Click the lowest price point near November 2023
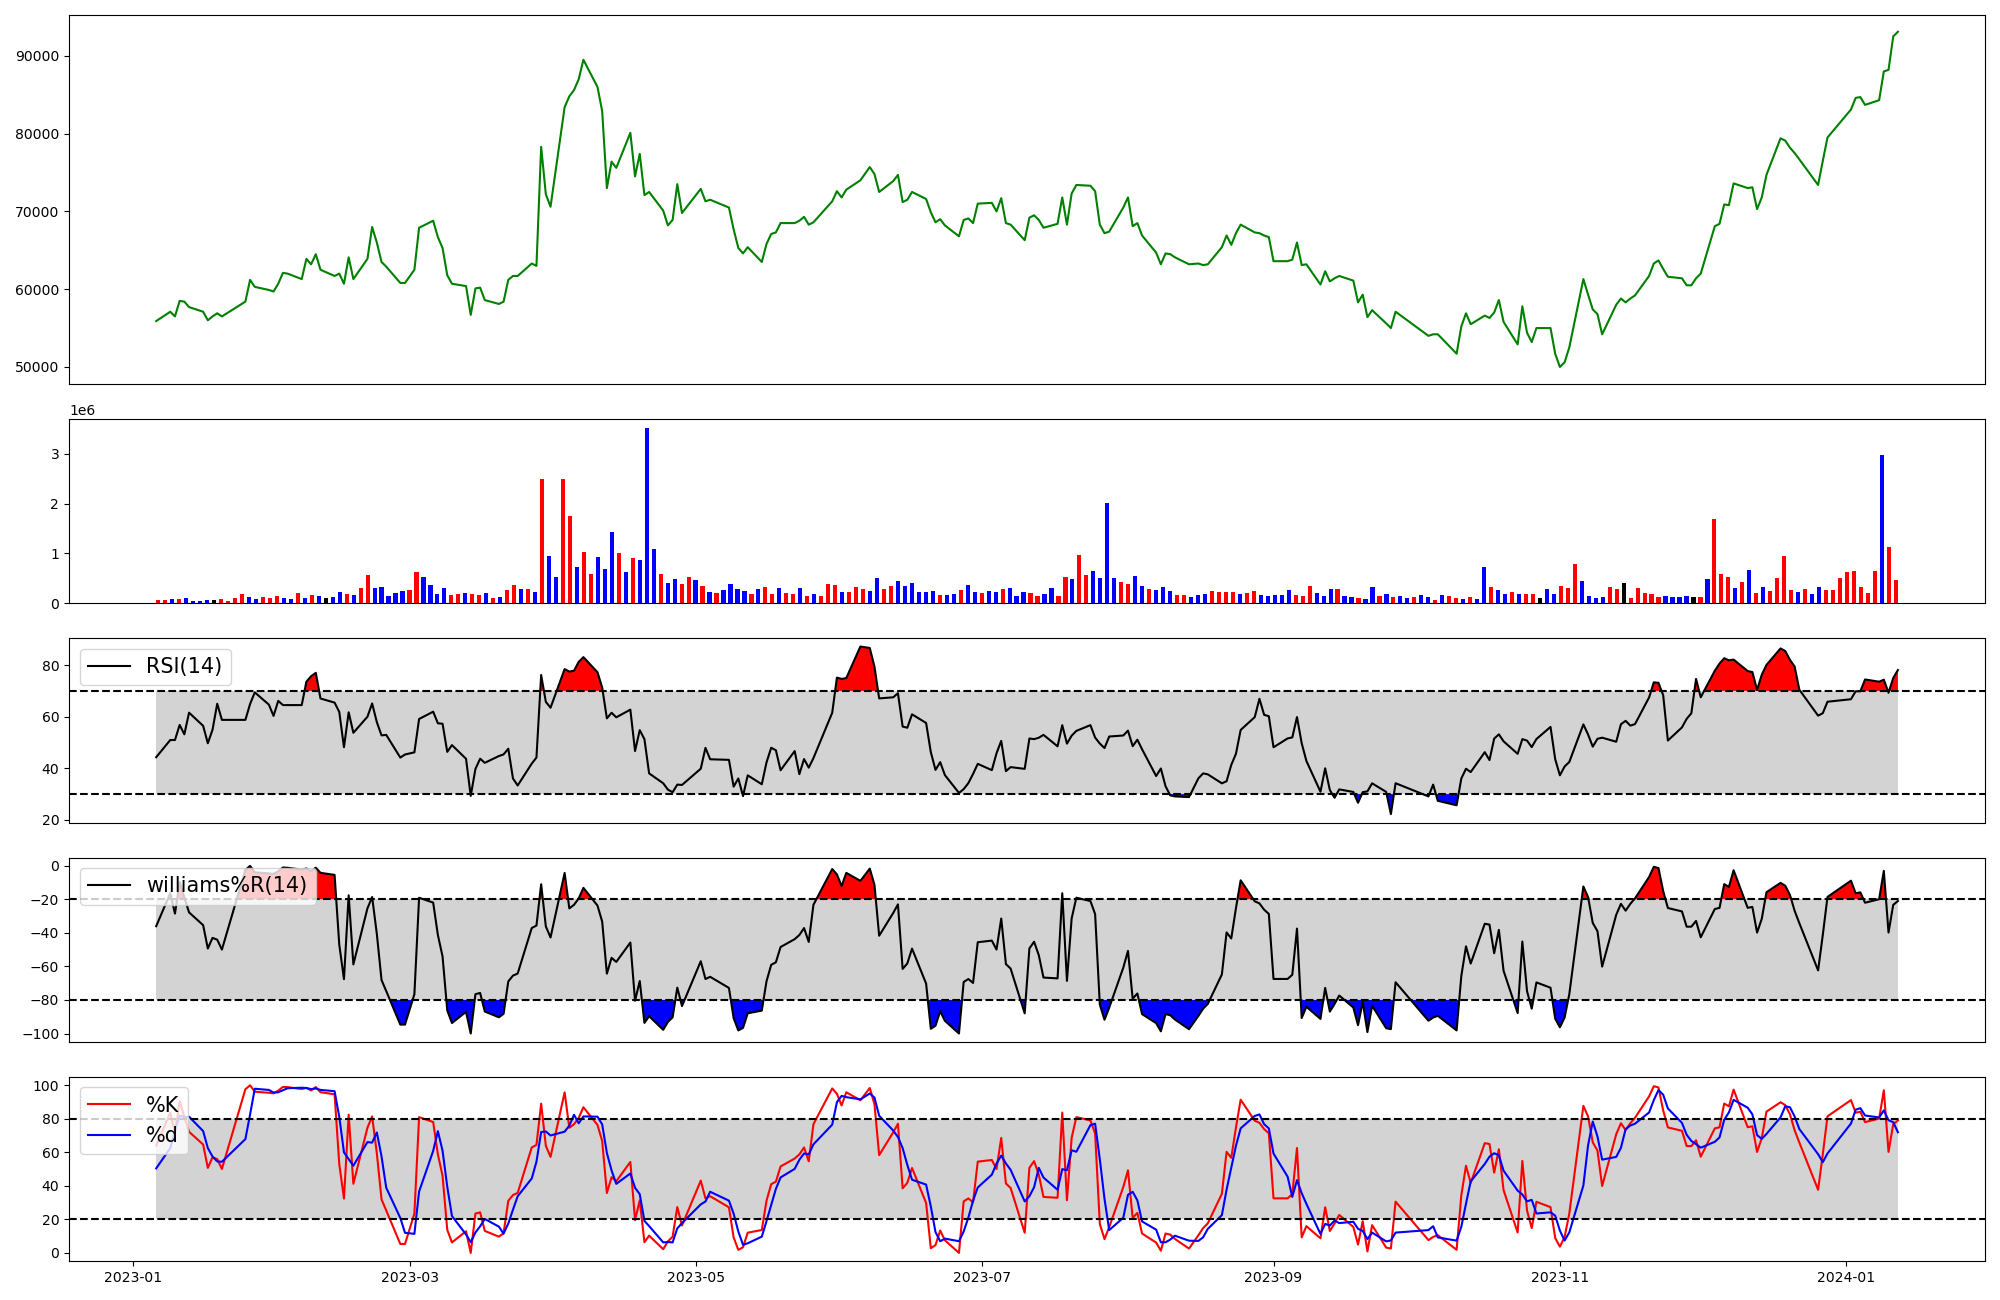Screen dimensions: 2000x1300 tap(1560, 366)
